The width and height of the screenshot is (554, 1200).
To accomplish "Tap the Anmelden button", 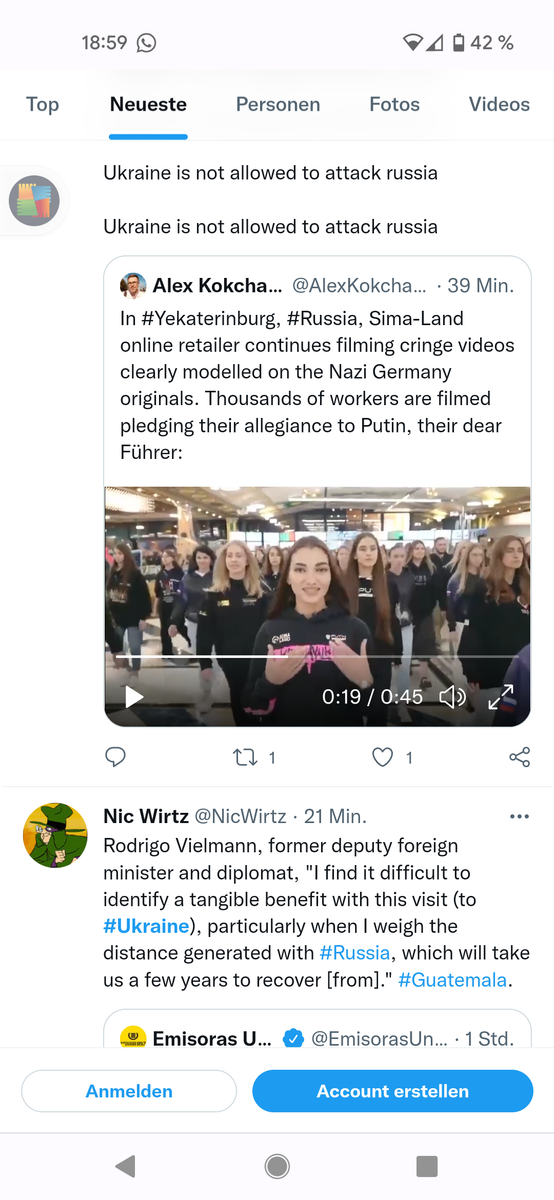I will coord(129,1091).
